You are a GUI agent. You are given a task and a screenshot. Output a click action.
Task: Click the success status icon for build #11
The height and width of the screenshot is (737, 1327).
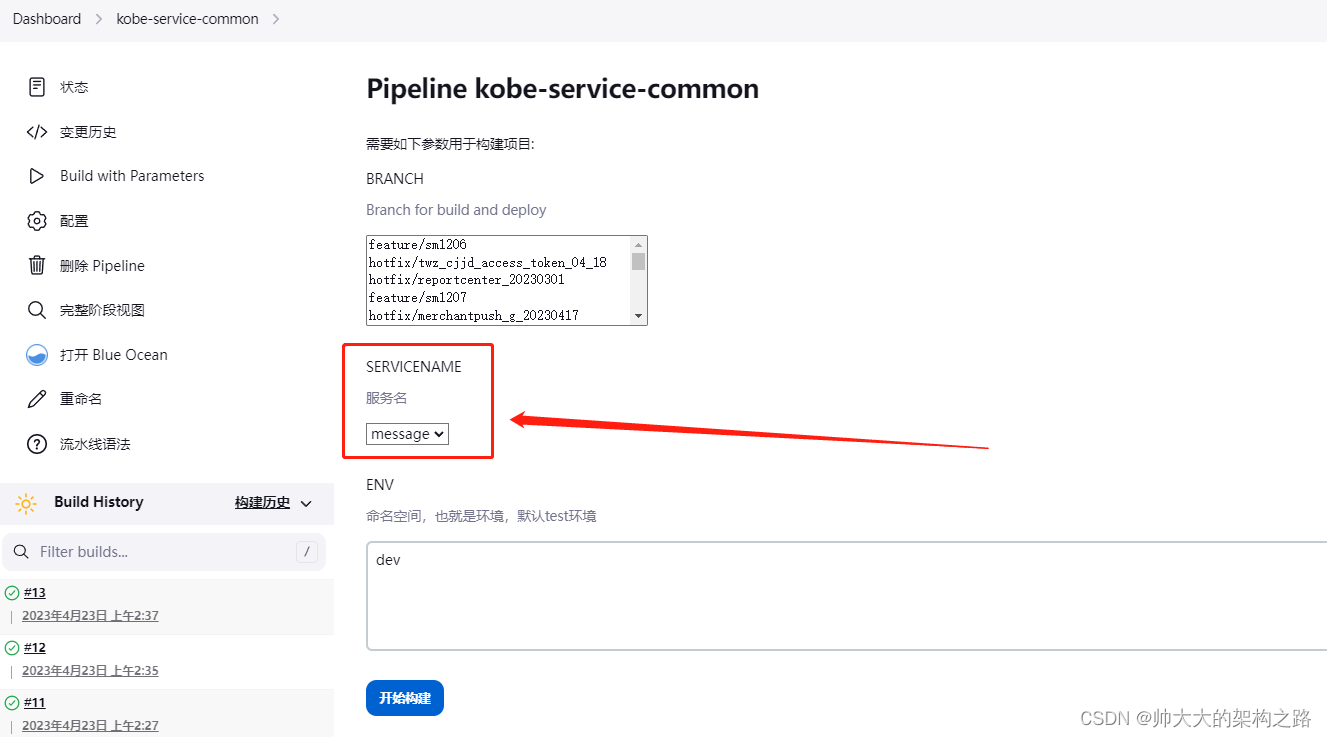[12, 703]
